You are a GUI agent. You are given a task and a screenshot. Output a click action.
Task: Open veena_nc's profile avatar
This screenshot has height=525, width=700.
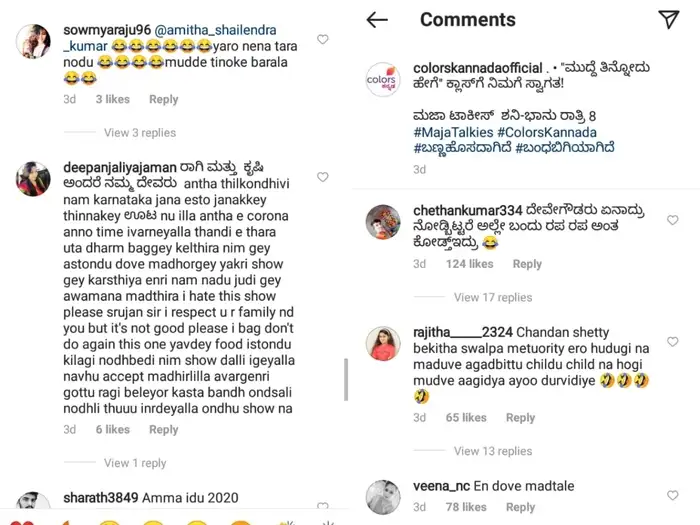[x=382, y=497]
